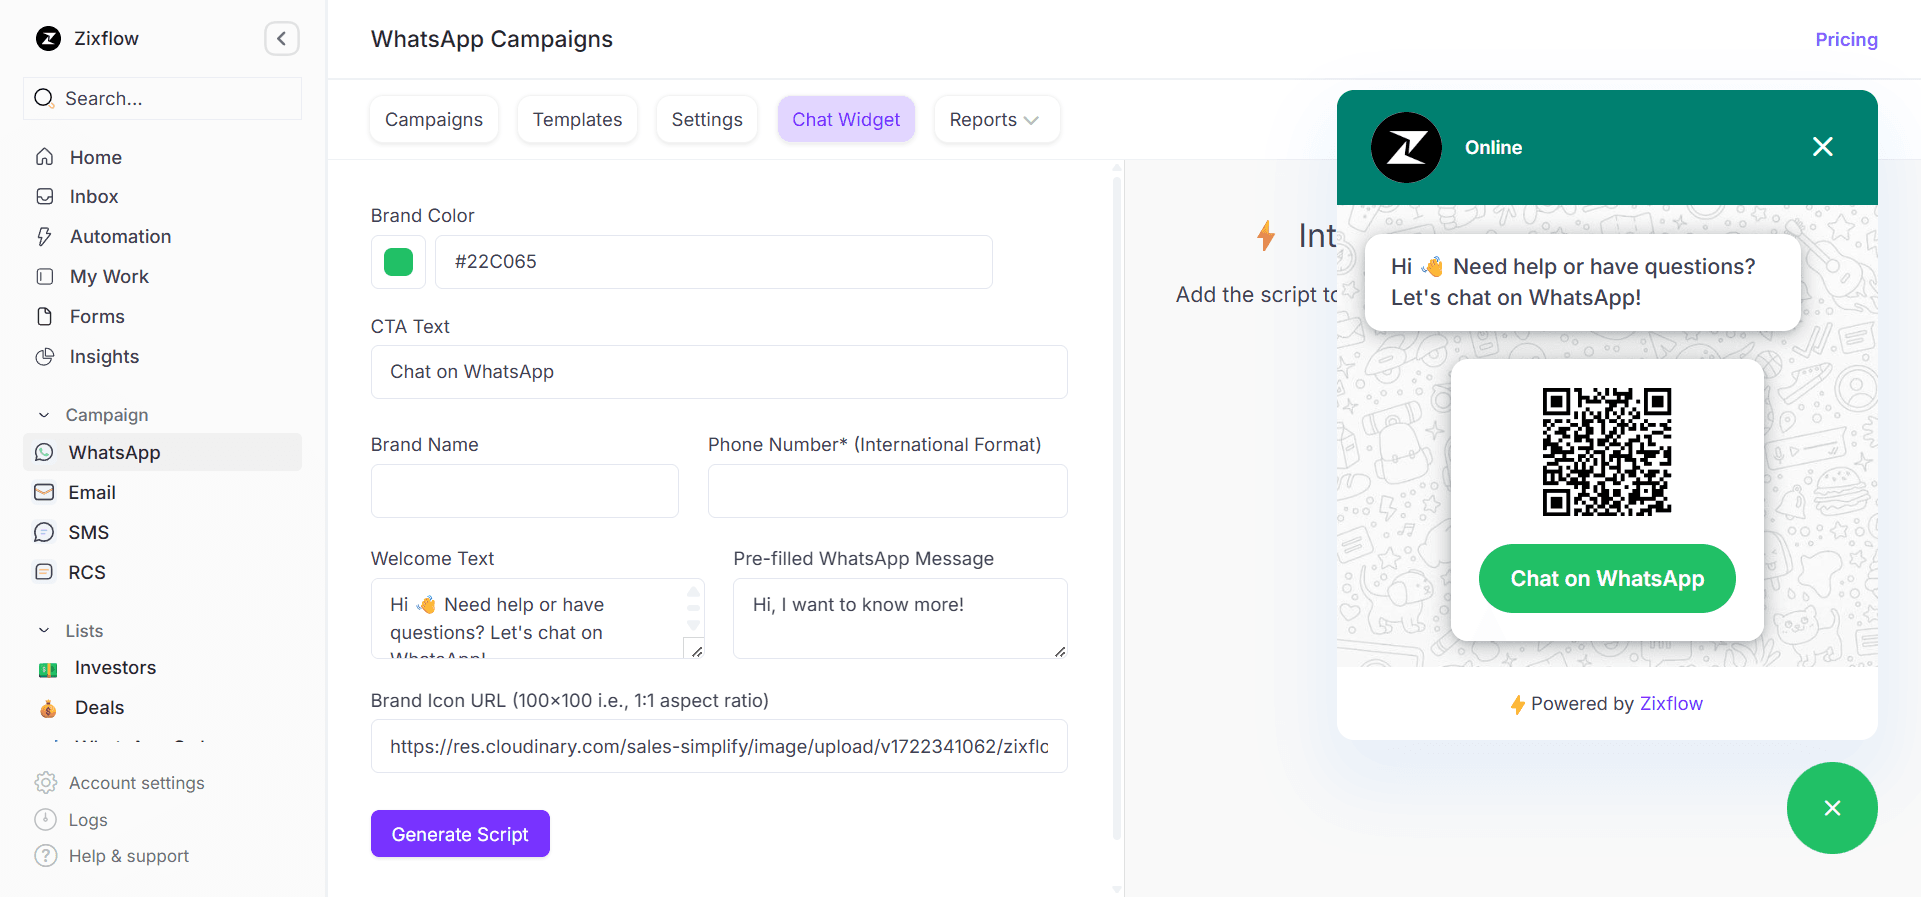Collapse the Campaign section in sidebar

[x=44, y=415]
